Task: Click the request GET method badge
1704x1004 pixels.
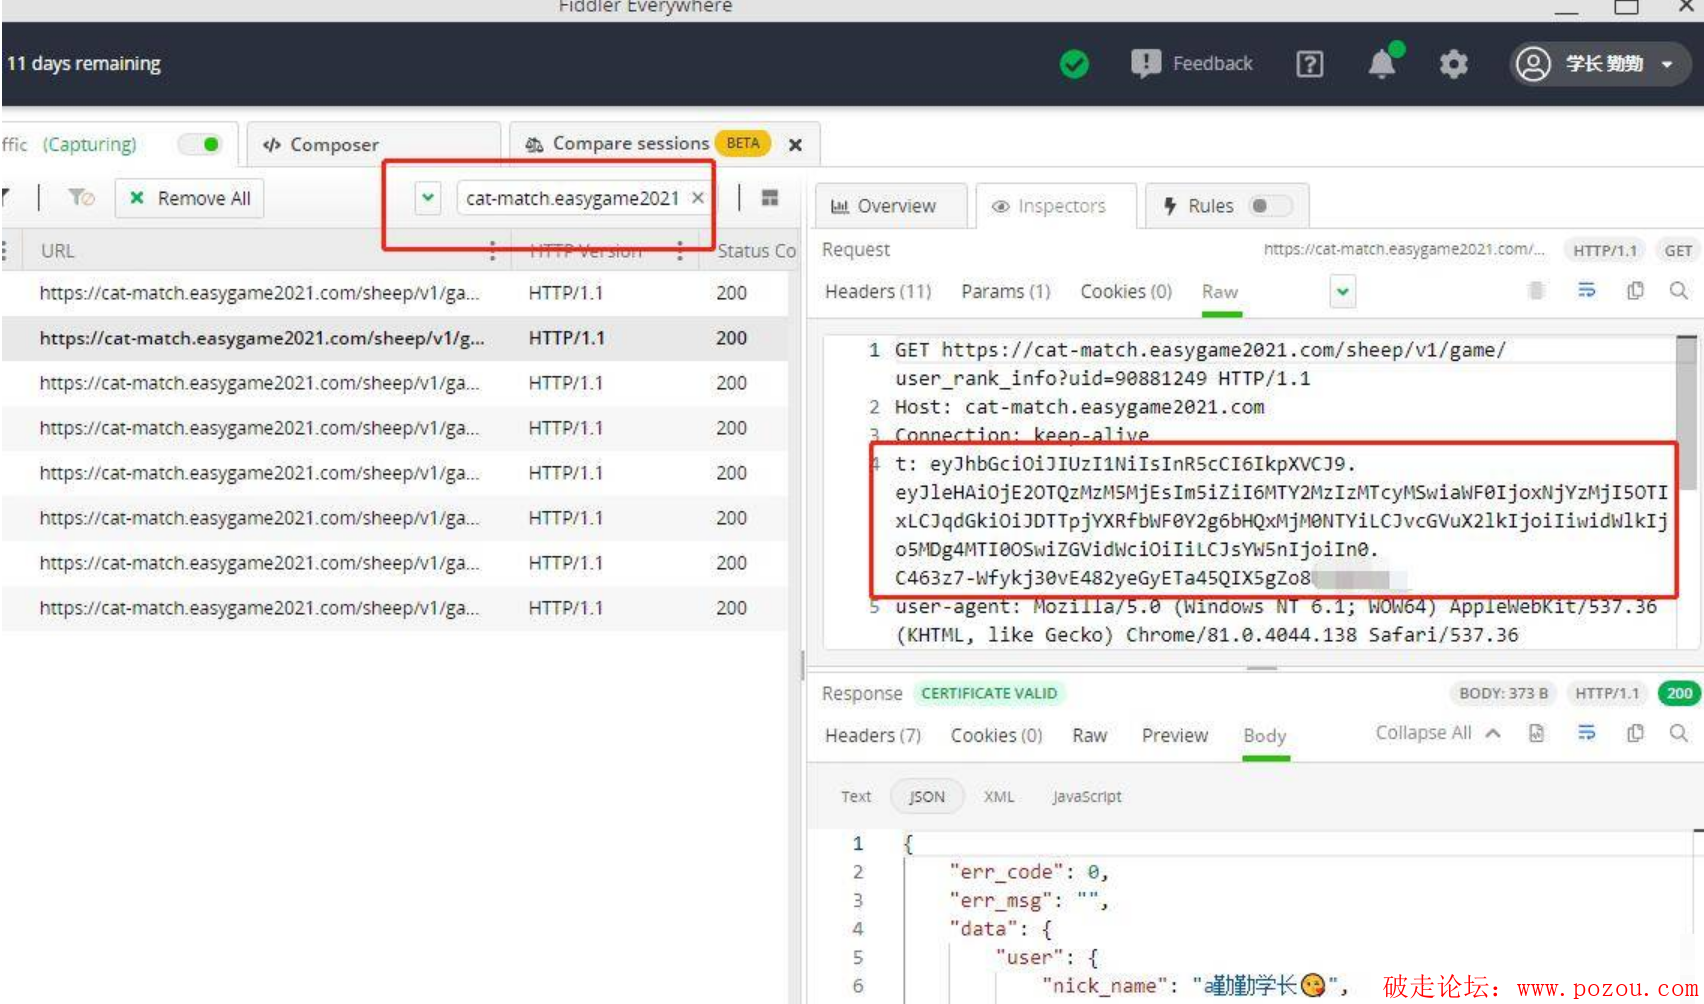Action: (x=1678, y=251)
